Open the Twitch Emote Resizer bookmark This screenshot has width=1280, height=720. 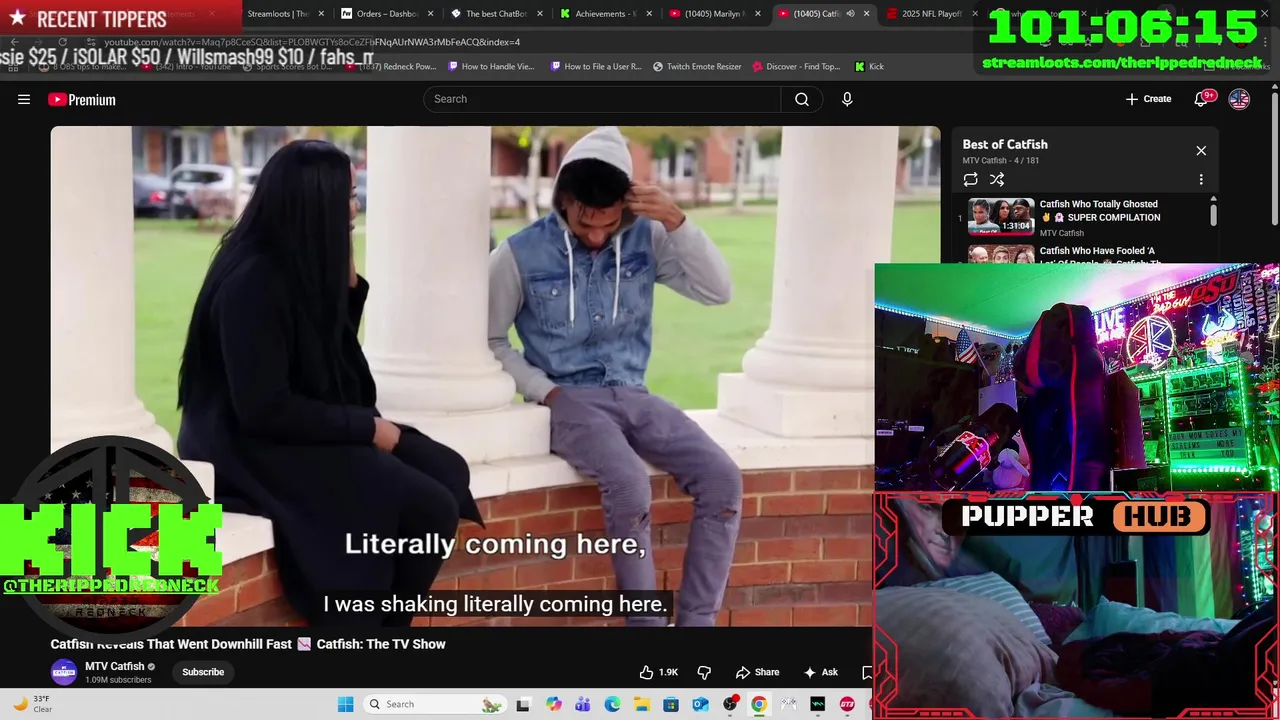697,66
